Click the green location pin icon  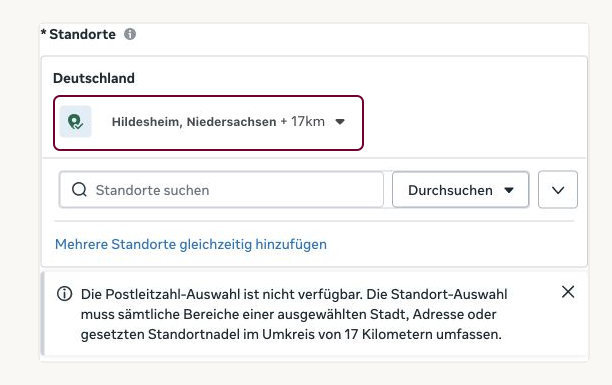coord(75,121)
